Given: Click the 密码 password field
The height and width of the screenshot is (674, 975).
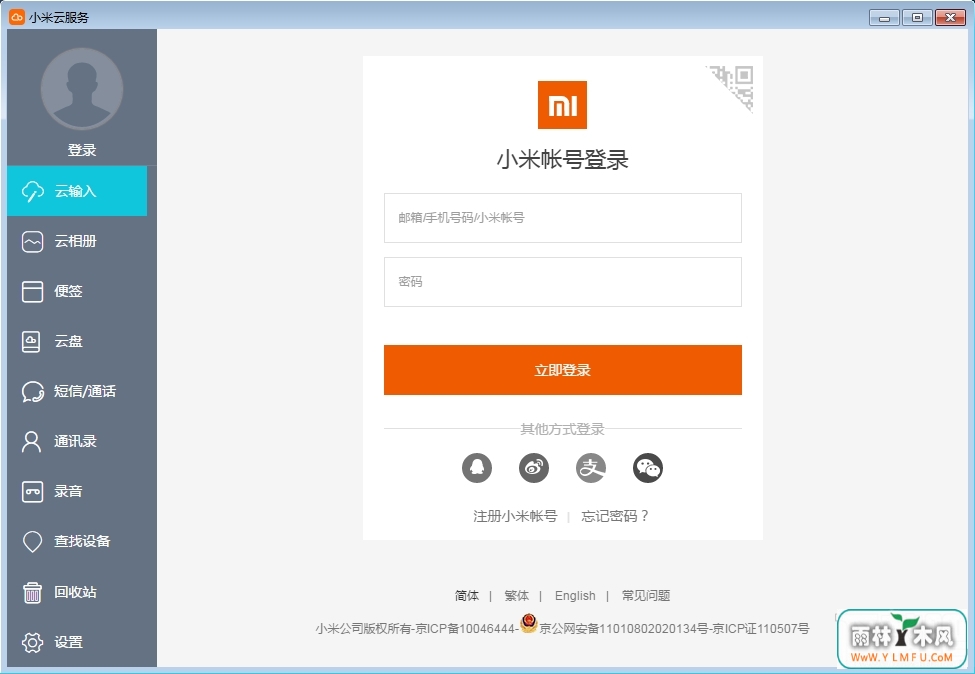Looking at the screenshot, I should tap(563, 282).
